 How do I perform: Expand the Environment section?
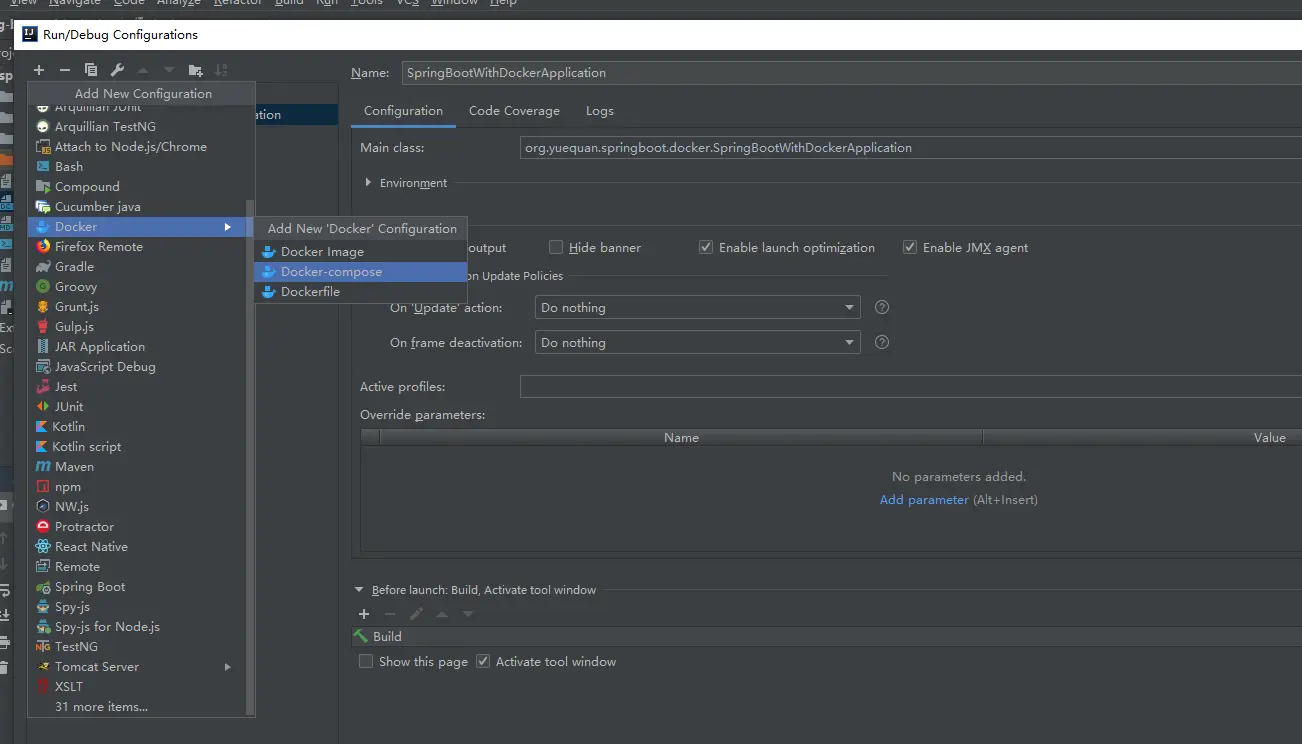click(x=369, y=183)
